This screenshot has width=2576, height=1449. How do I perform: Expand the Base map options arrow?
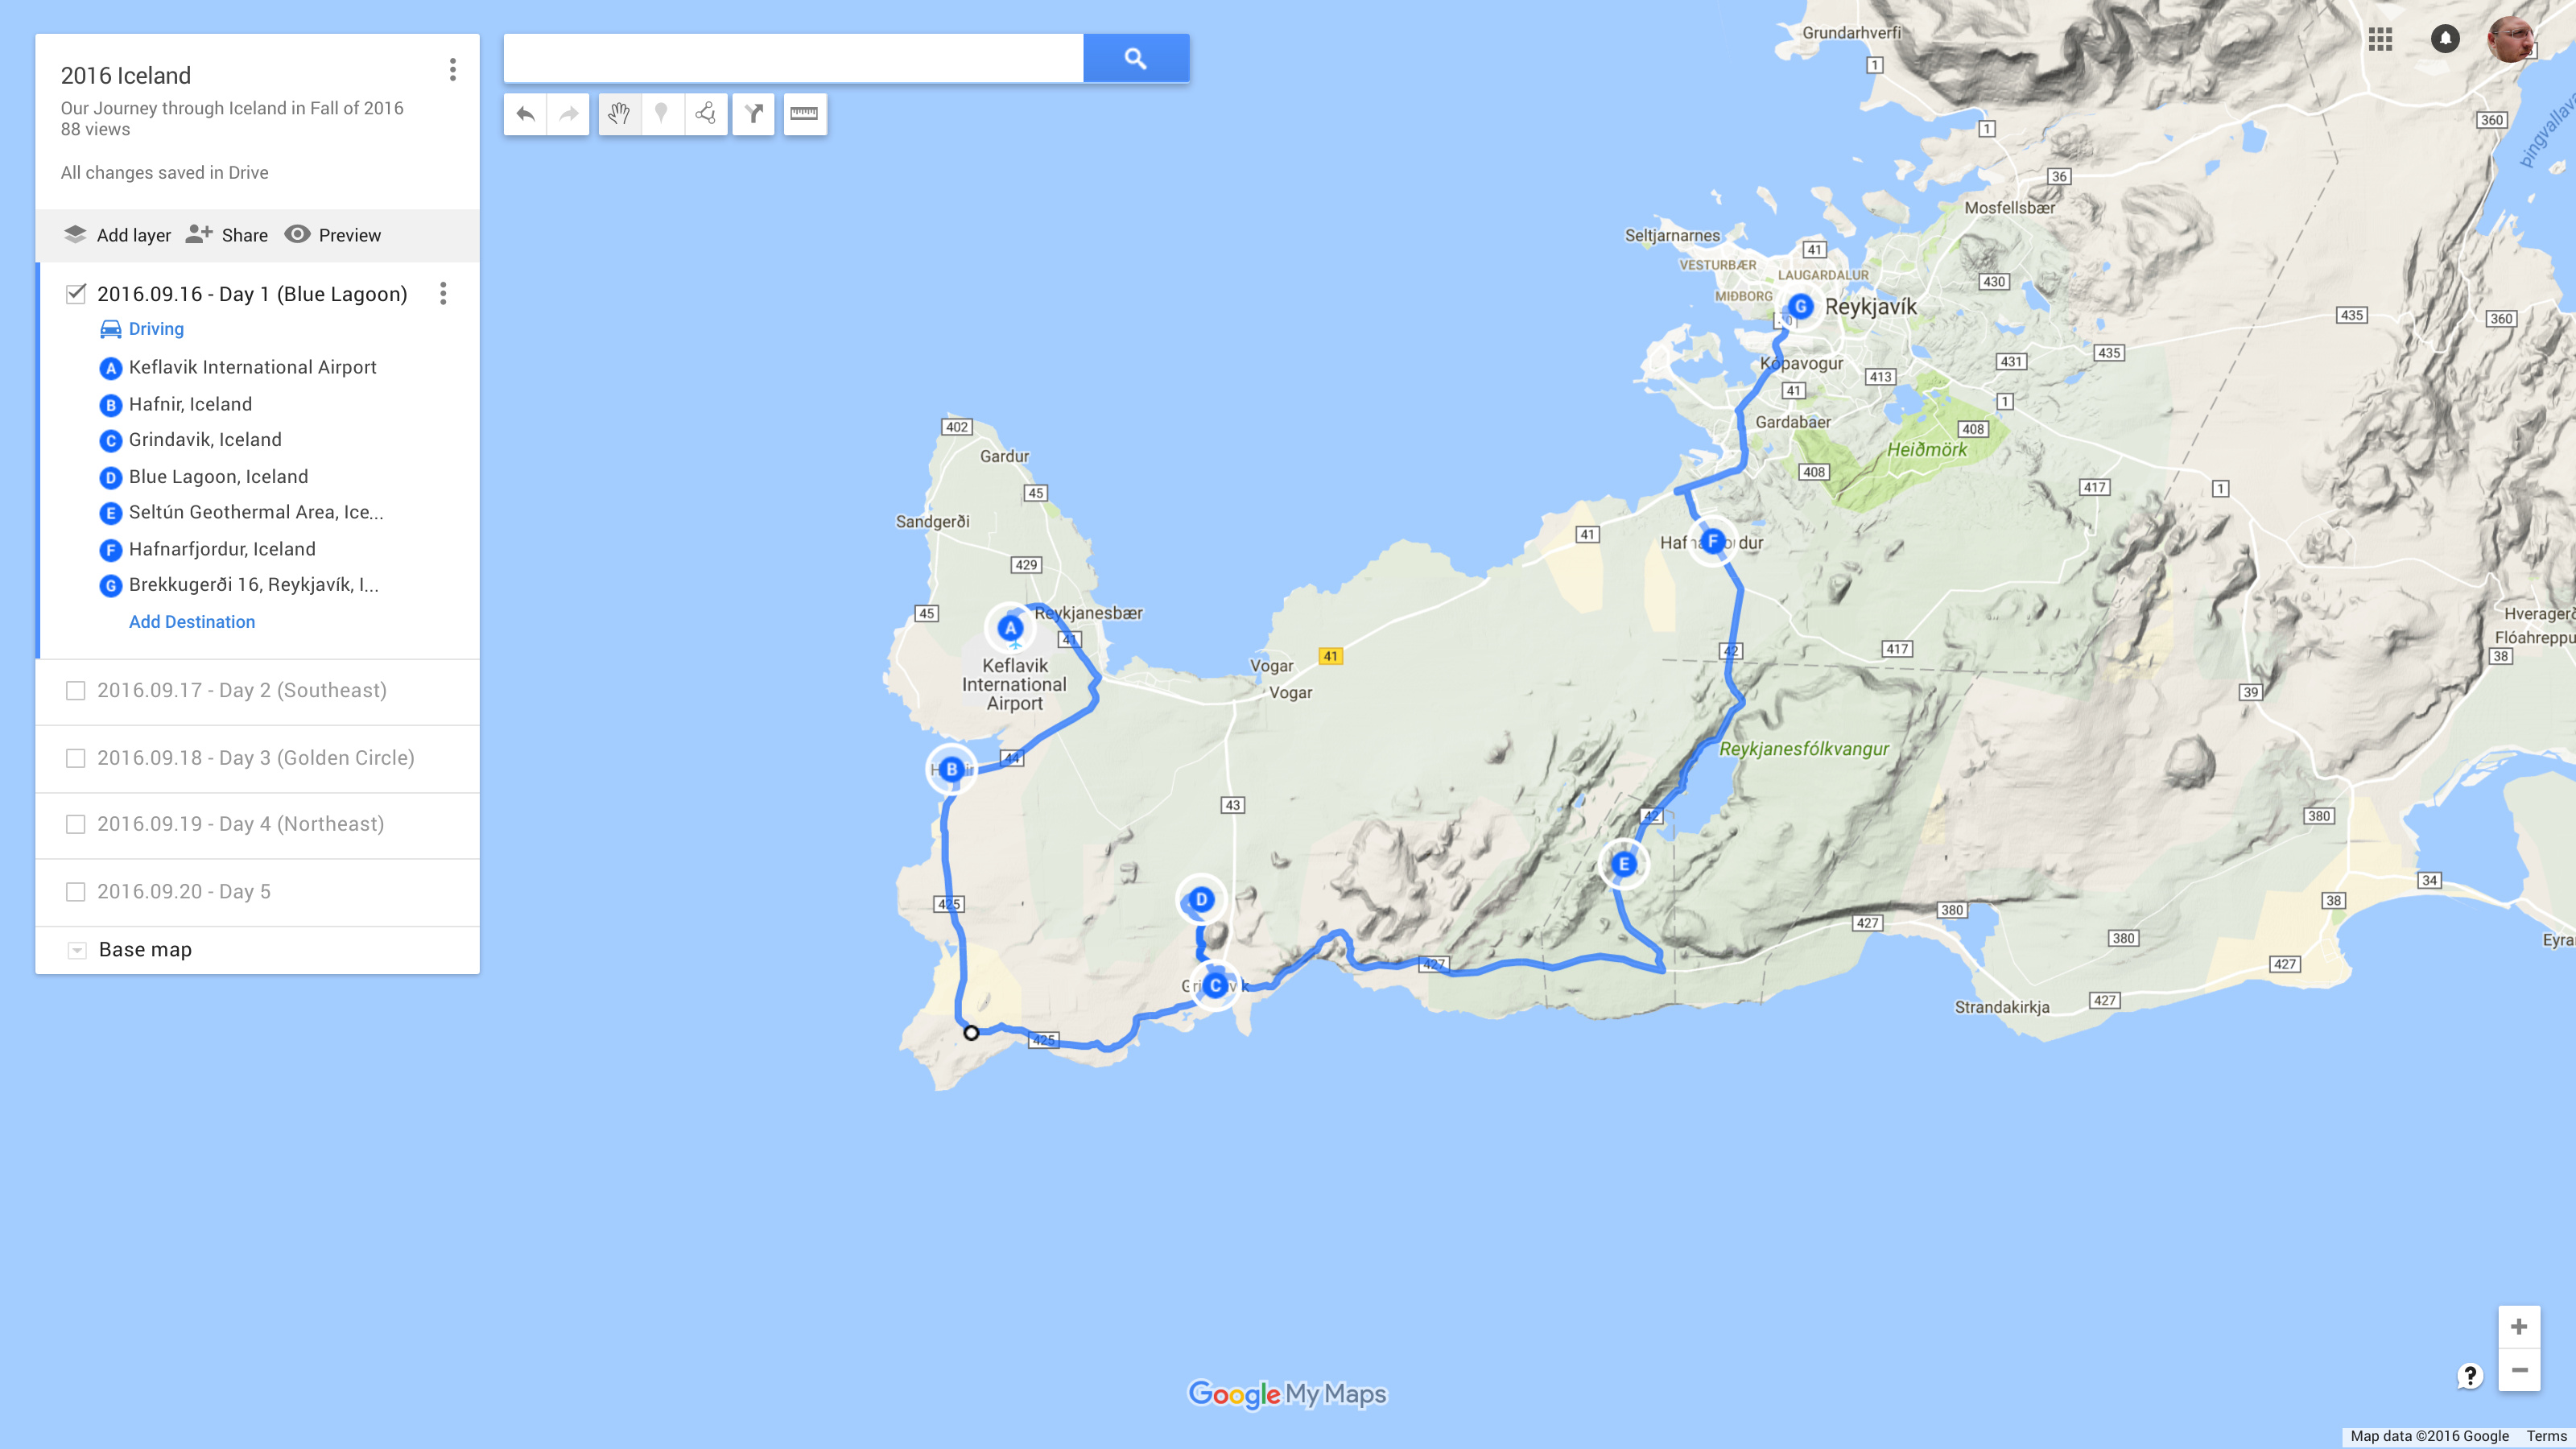(77, 950)
